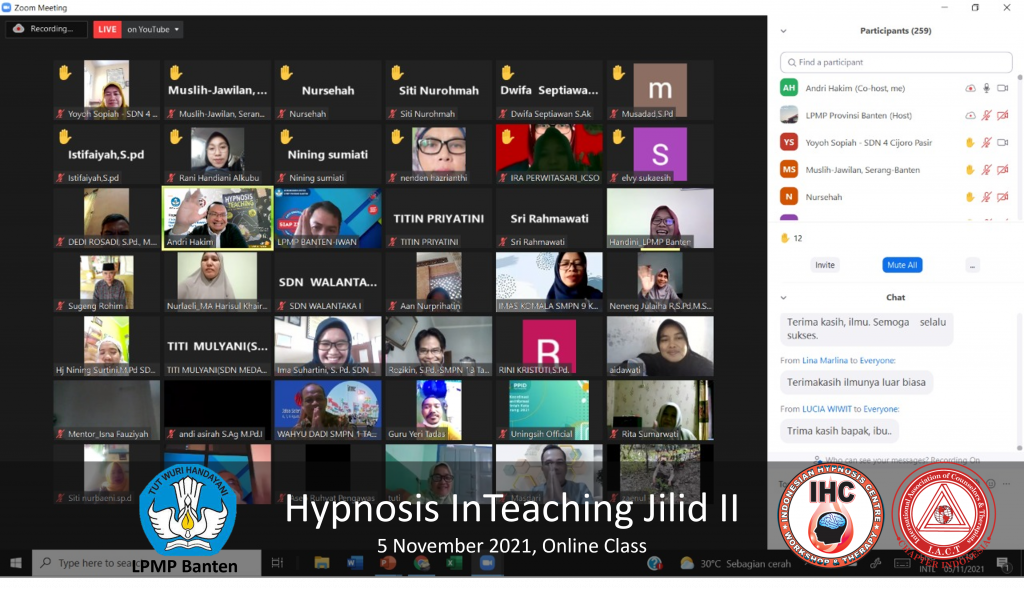Viewport: 1024px width, 589px height.
Task: Collapse the Participants panel chevron
Action: [783, 31]
